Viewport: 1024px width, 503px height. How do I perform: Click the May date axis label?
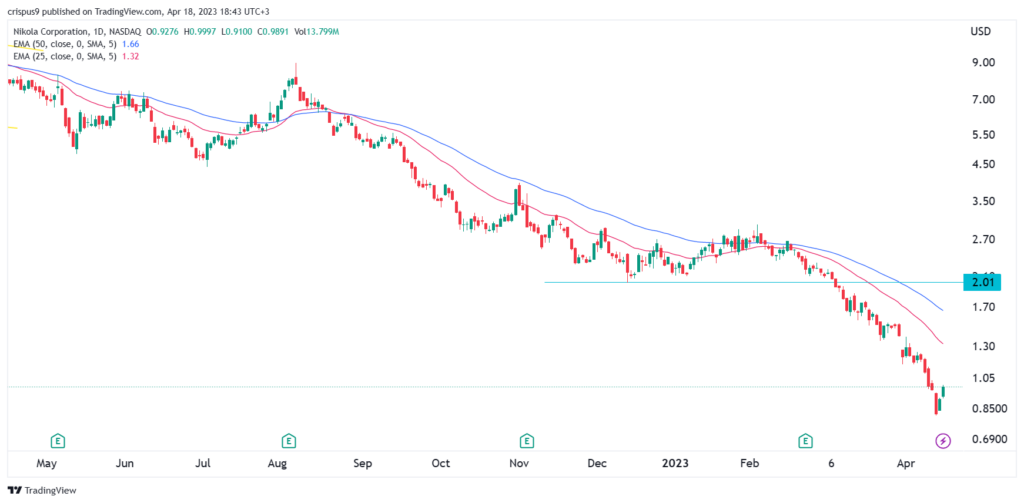click(47, 464)
